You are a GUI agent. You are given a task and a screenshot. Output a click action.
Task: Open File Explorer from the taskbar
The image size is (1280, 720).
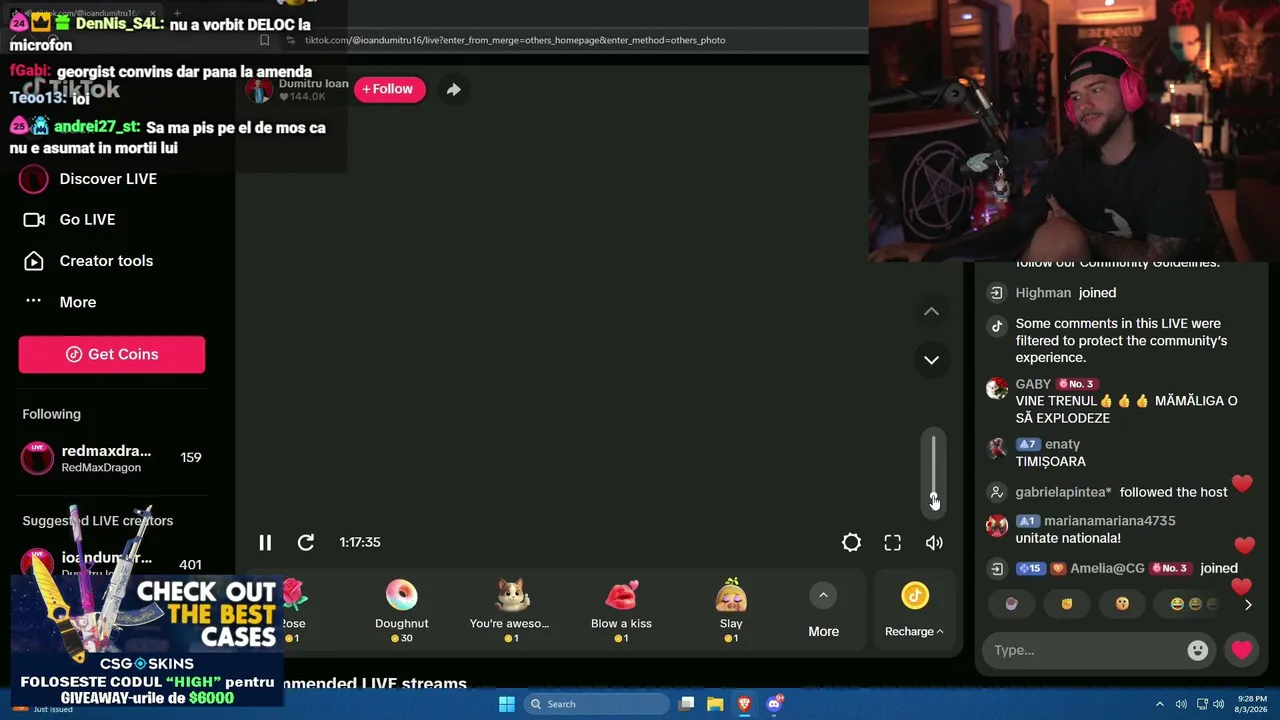[x=715, y=704]
